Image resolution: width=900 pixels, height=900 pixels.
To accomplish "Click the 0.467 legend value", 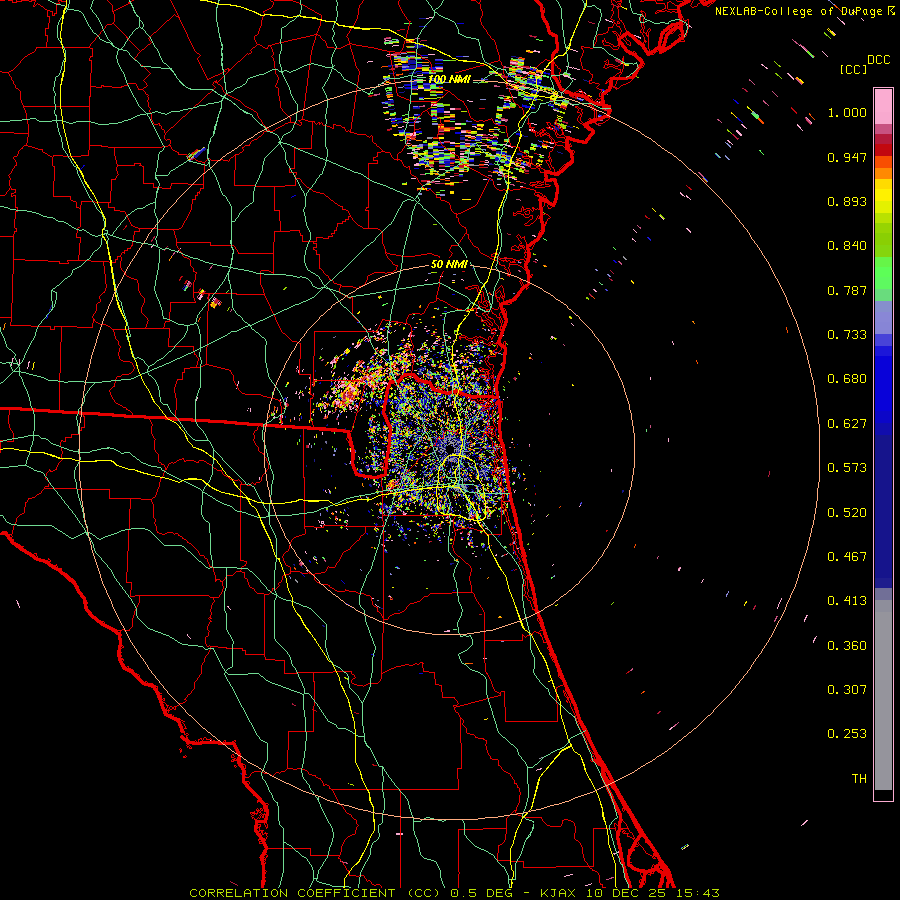I will click(847, 557).
